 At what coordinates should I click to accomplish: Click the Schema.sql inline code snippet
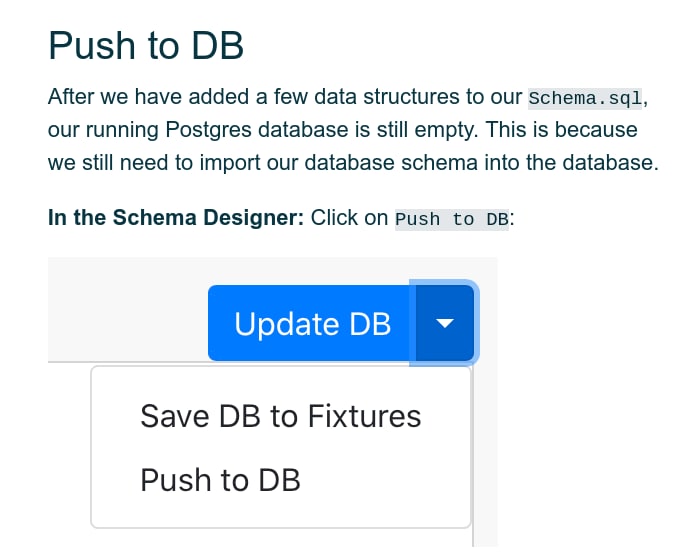(585, 98)
